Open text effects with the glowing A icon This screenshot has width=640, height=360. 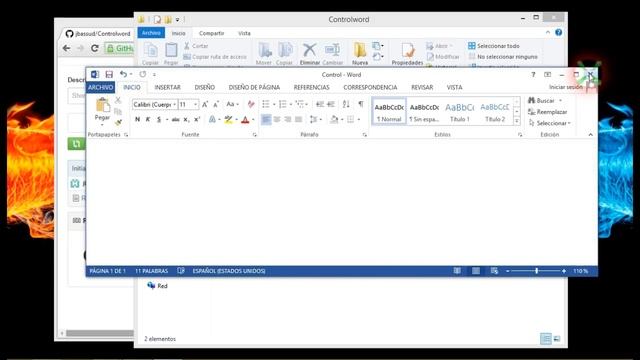tap(212, 119)
